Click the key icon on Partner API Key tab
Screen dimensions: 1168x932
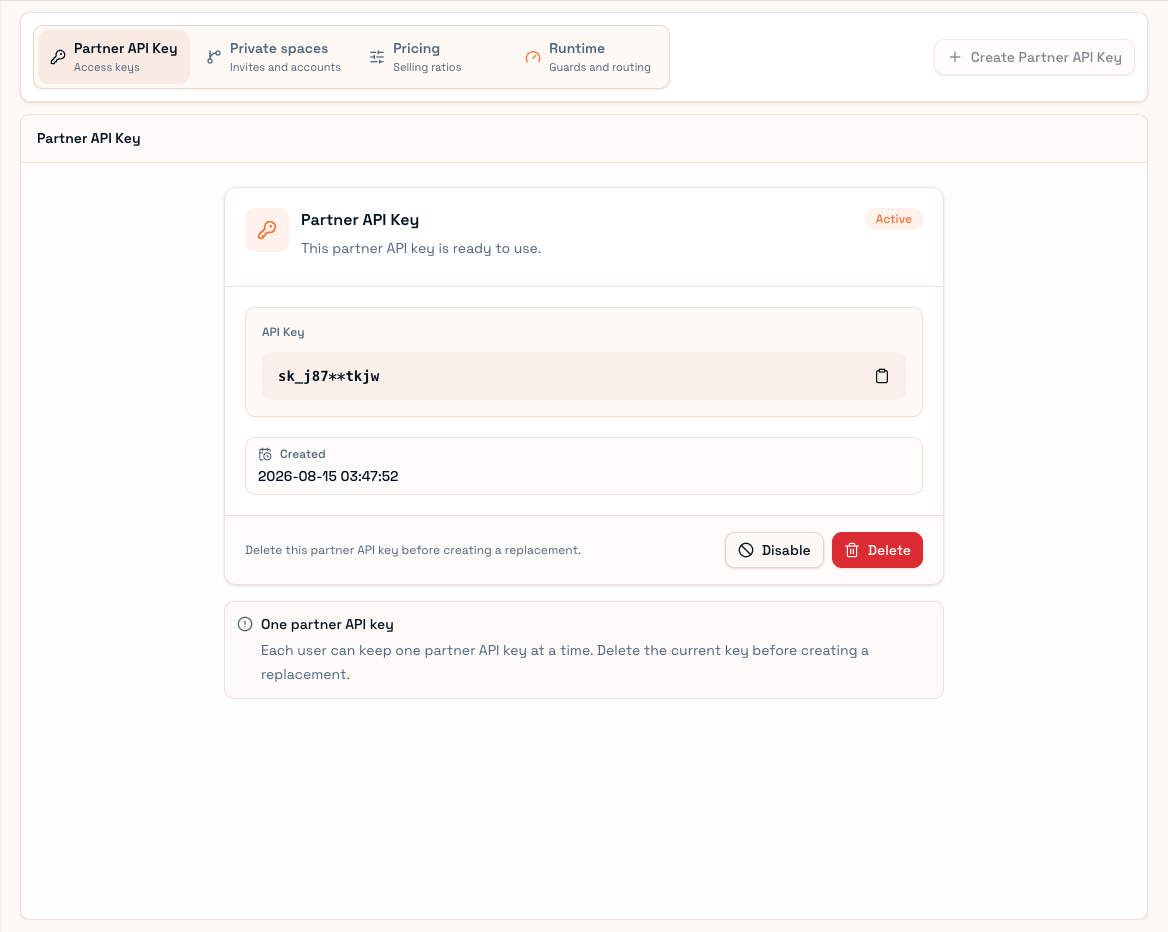57,57
